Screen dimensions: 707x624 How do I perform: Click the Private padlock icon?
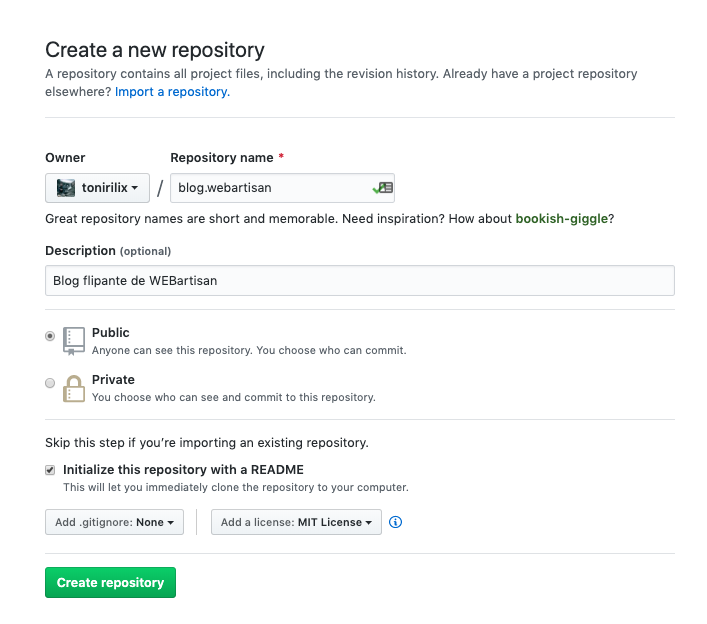point(73,388)
